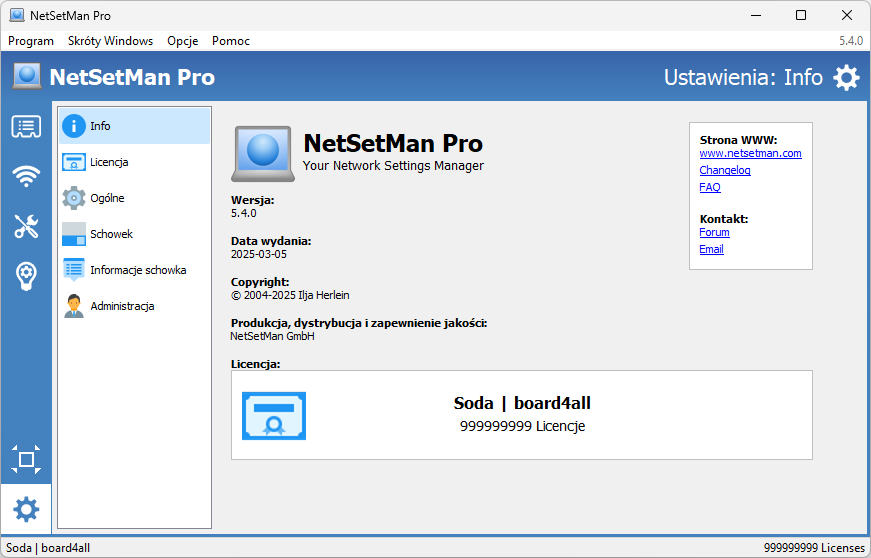Open the Administracja settings page
This screenshot has width=871, height=558.
pyautogui.click(x=134, y=306)
